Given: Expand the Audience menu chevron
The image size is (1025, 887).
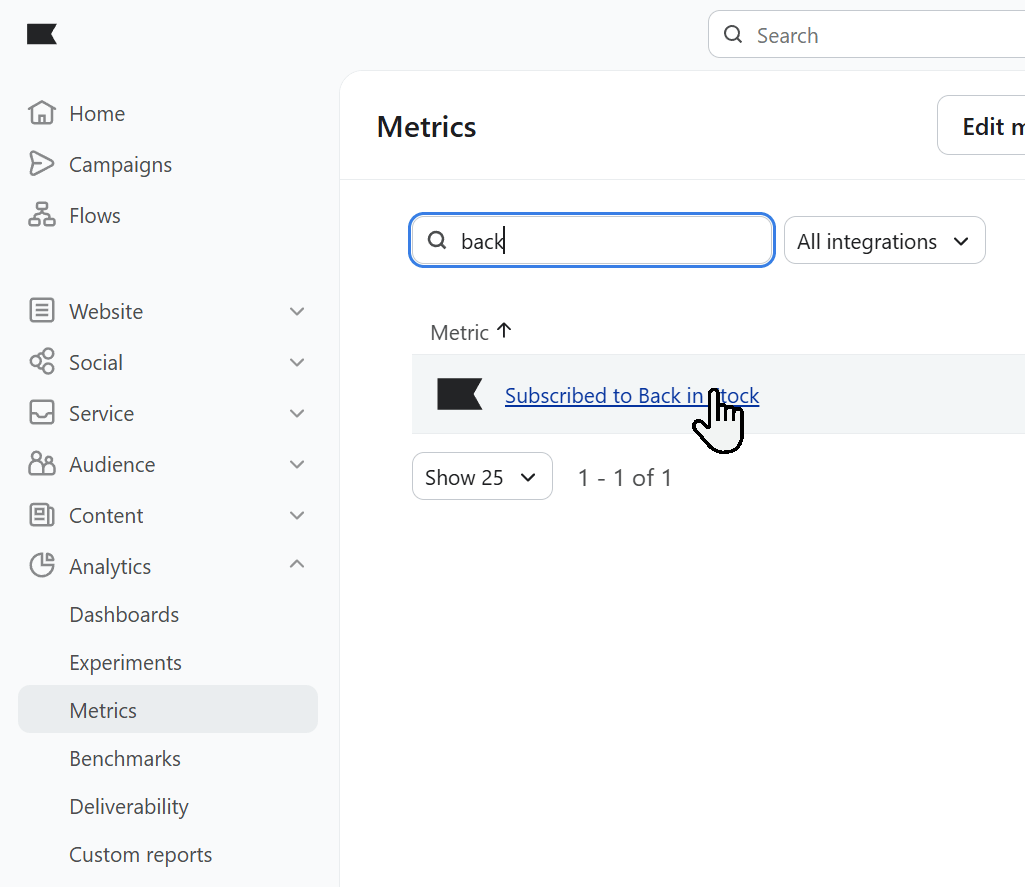Looking at the screenshot, I should (297, 464).
